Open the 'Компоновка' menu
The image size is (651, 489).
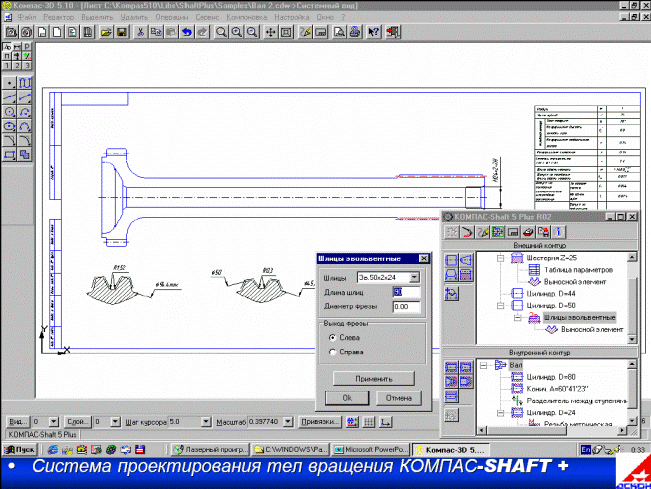tap(247, 17)
